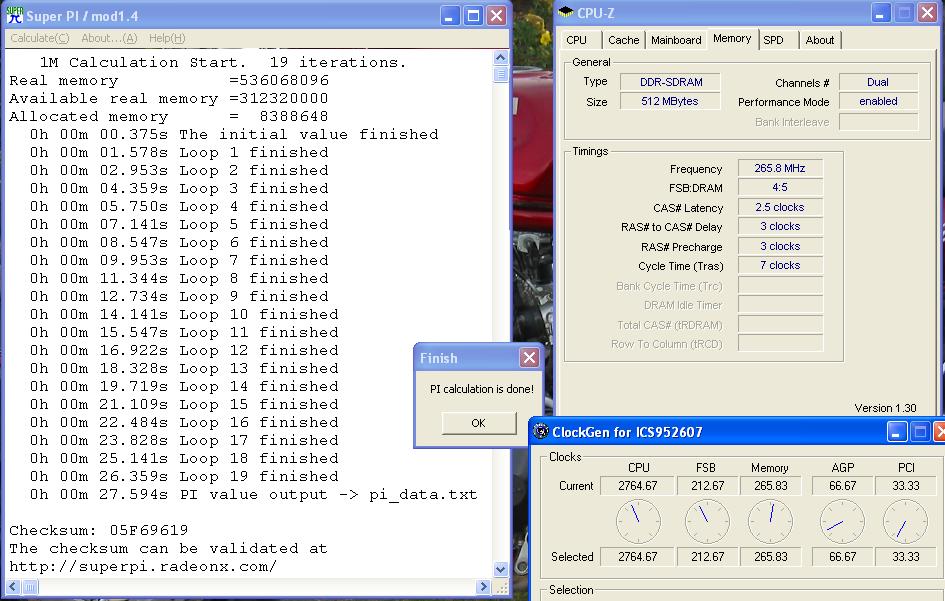945x601 pixels.
Task: Minimize the Super PI window
Action: point(450,16)
